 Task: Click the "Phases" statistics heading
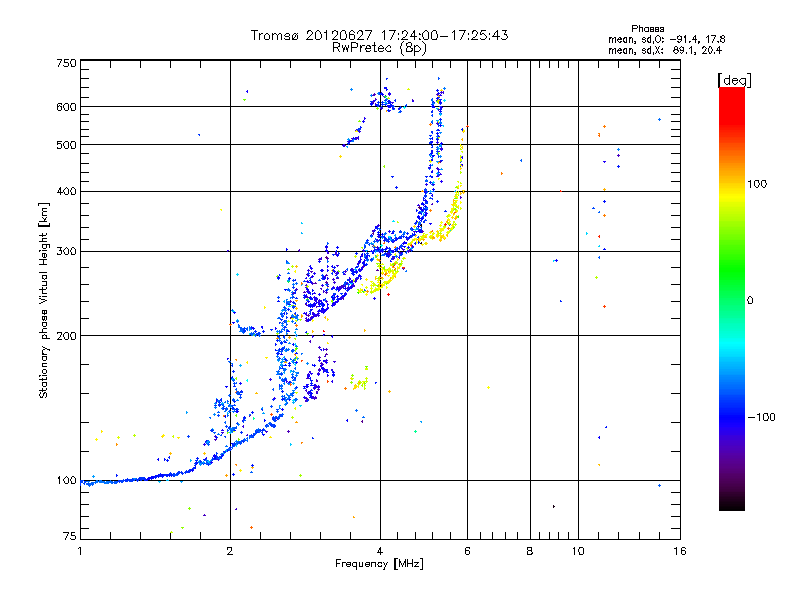[647, 29]
